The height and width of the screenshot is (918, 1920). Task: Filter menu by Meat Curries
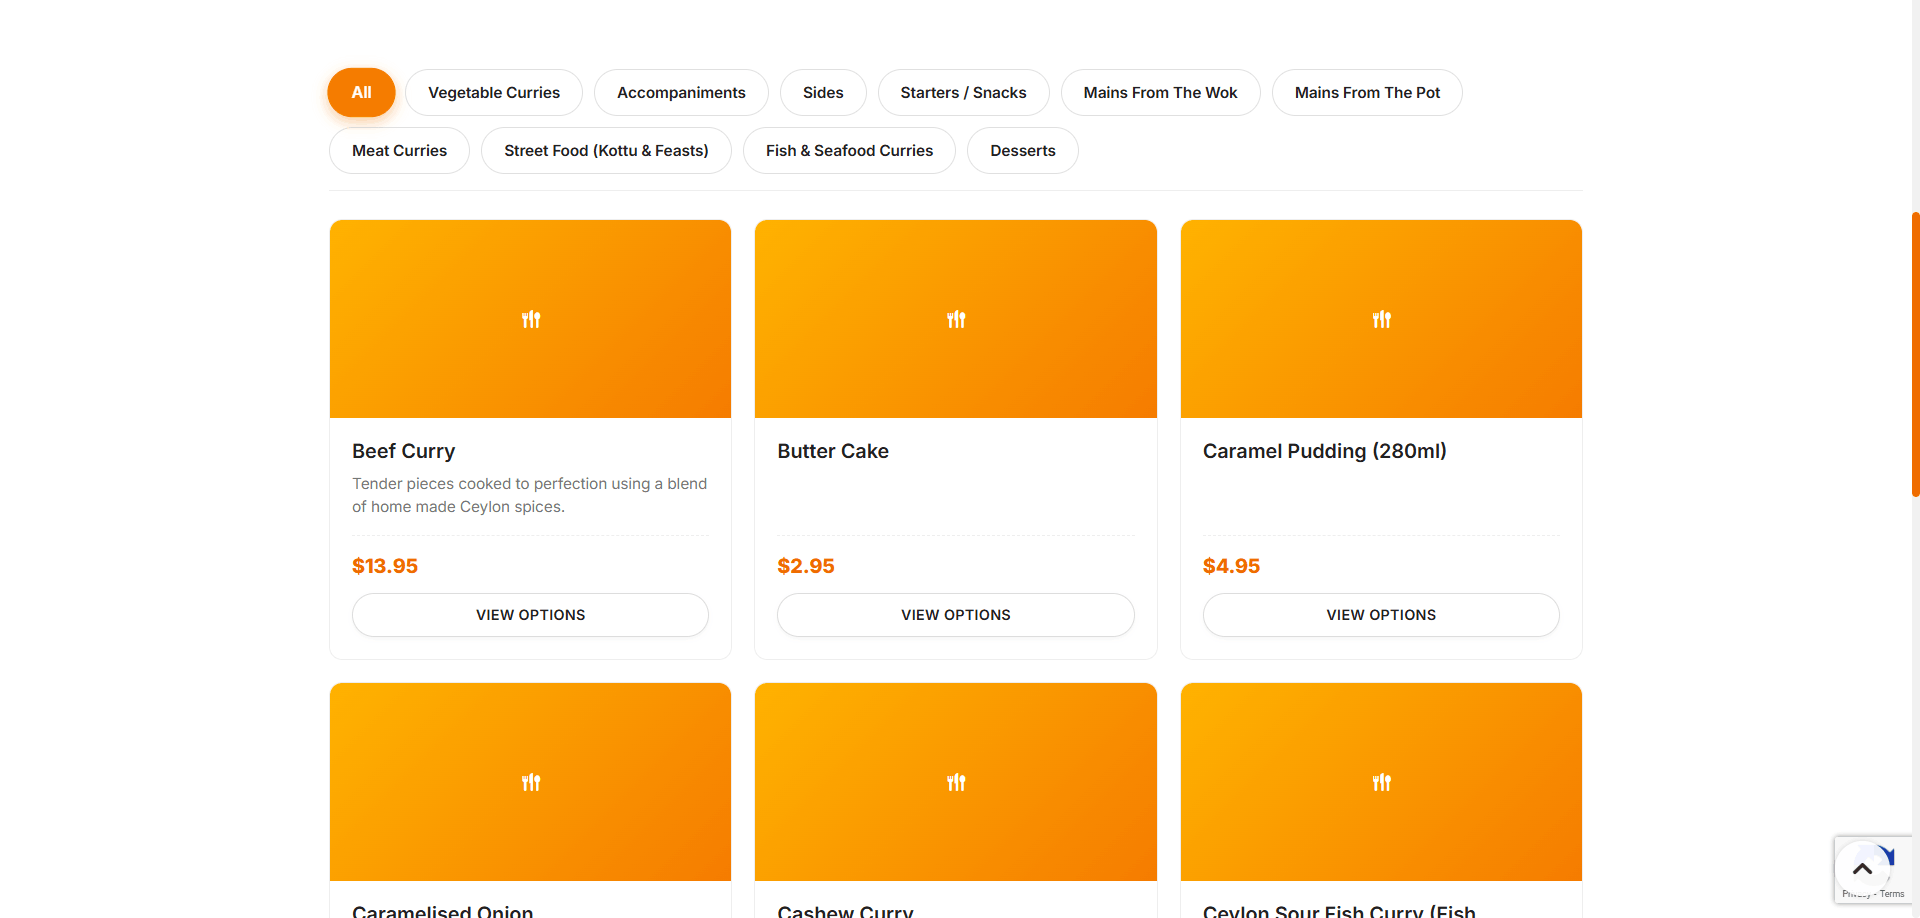pyautogui.click(x=399, y=150)
